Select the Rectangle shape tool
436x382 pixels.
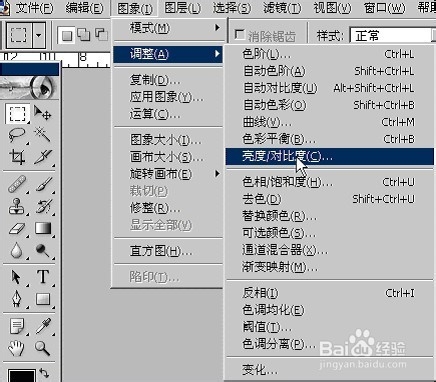(43, 299)
